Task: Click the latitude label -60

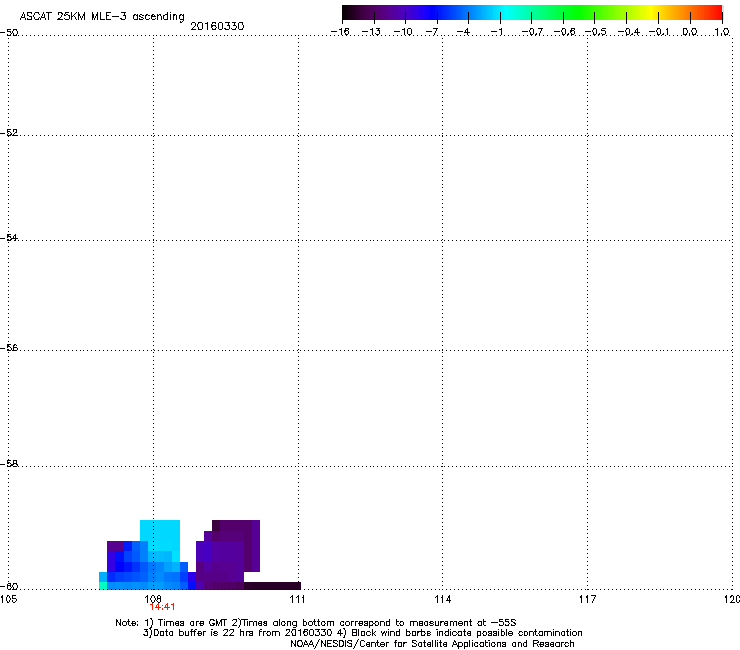Action: [9, 586]
